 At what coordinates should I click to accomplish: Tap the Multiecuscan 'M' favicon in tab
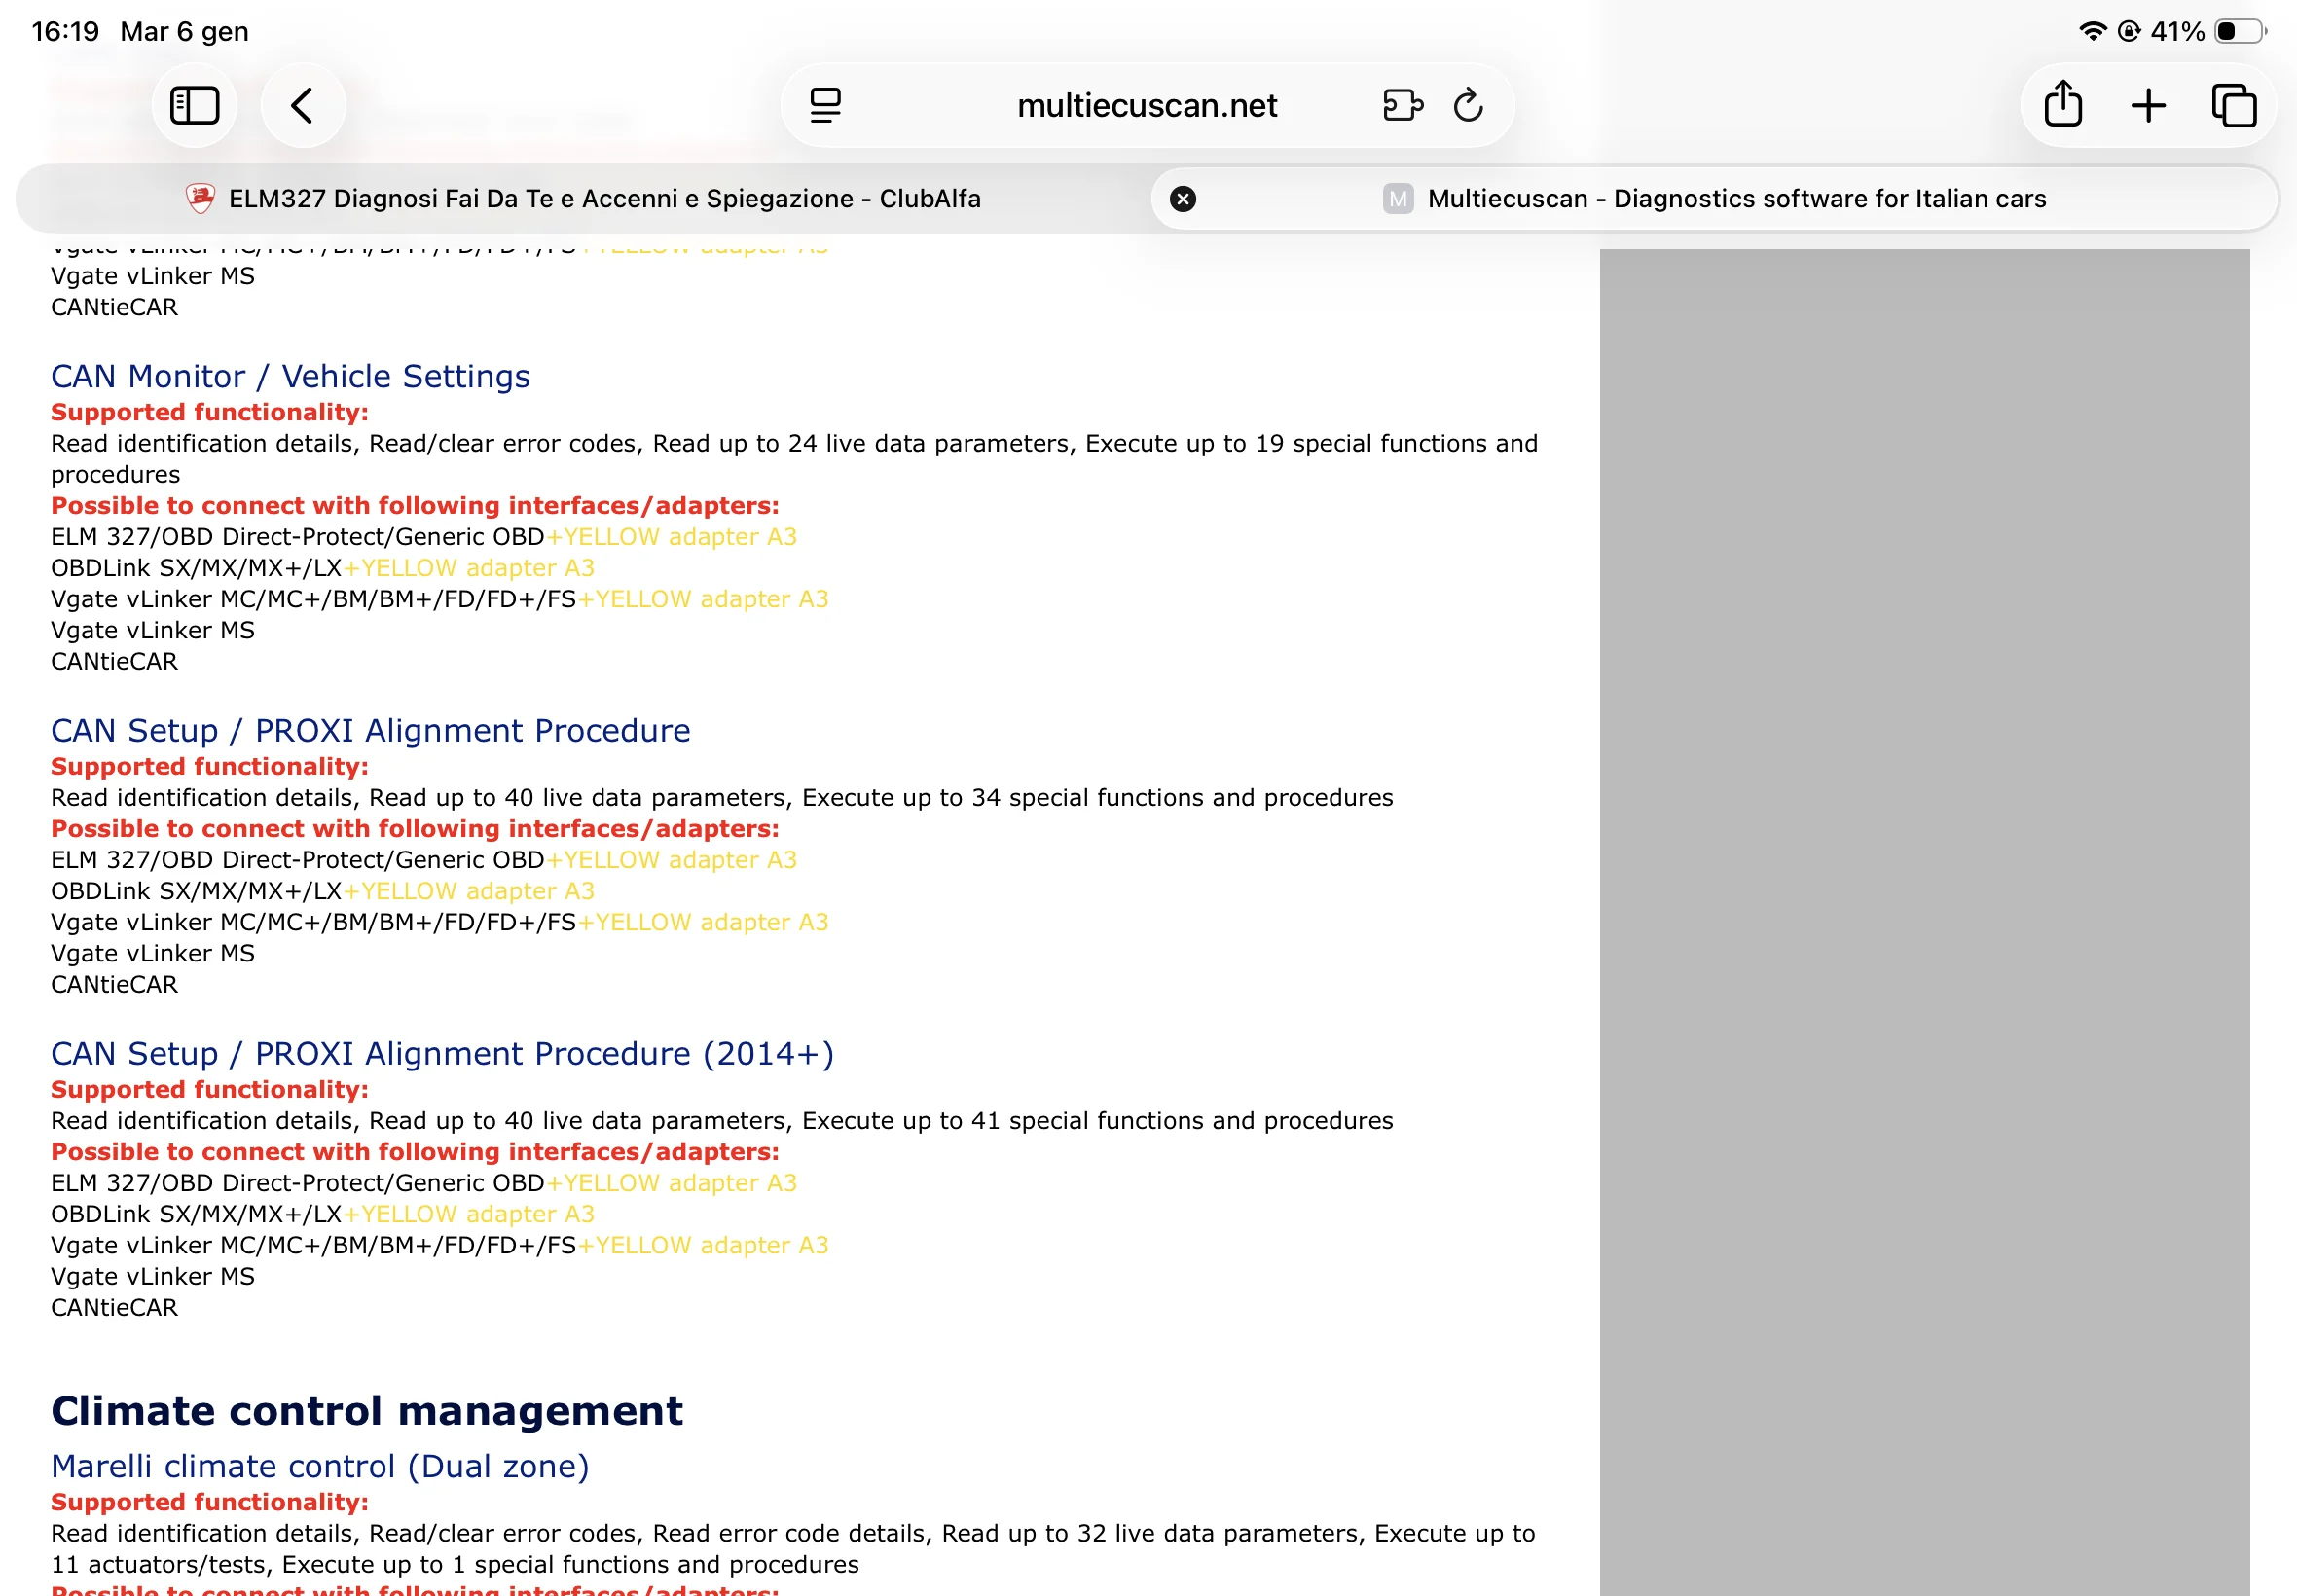(1398, 199)
